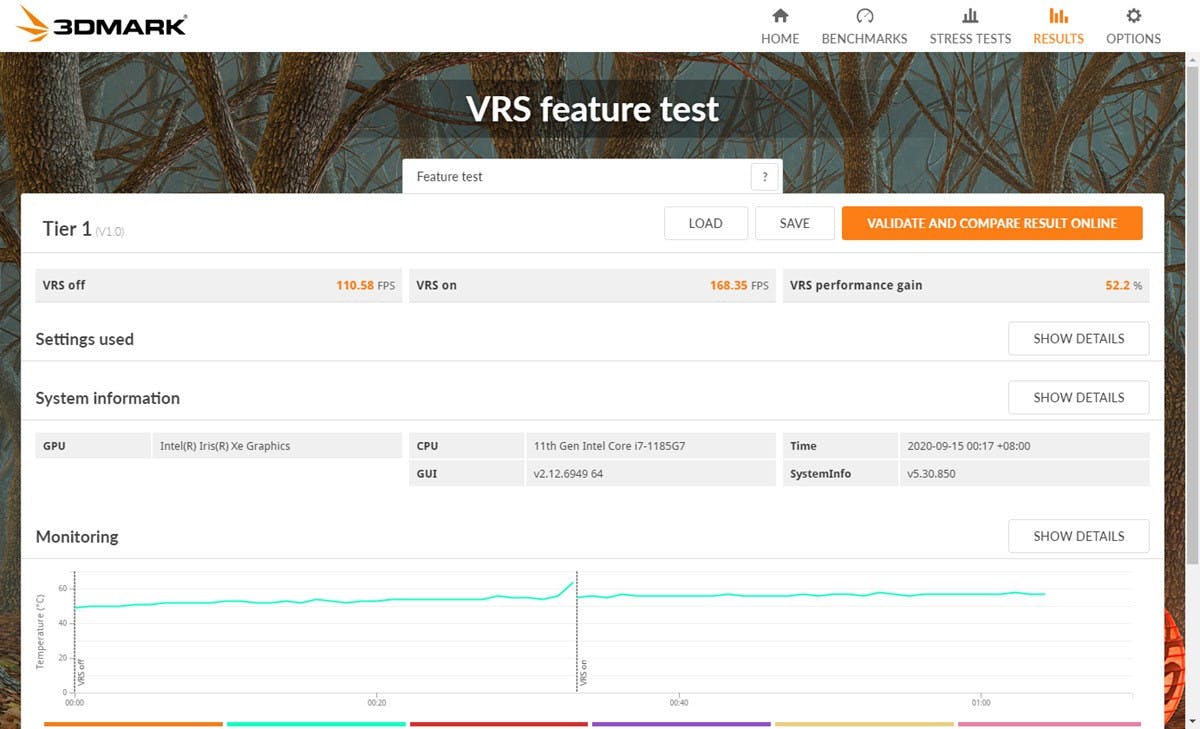Show details for Settings used

[1078, 338]
